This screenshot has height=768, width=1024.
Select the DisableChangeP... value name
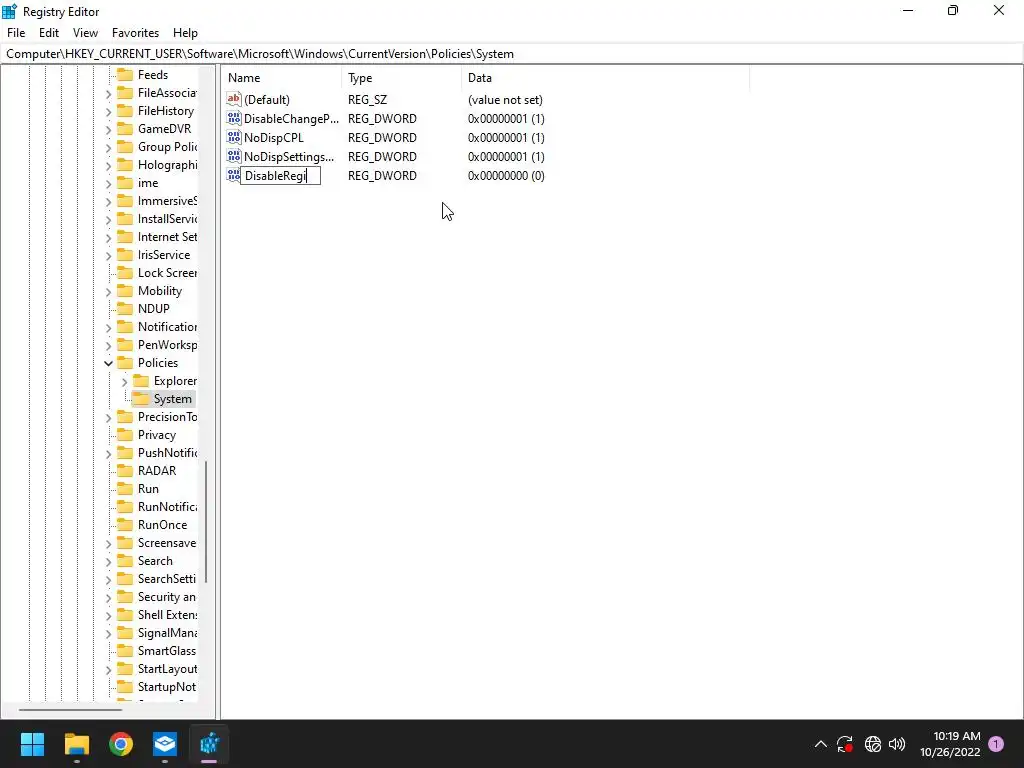(x=291, y=119)
